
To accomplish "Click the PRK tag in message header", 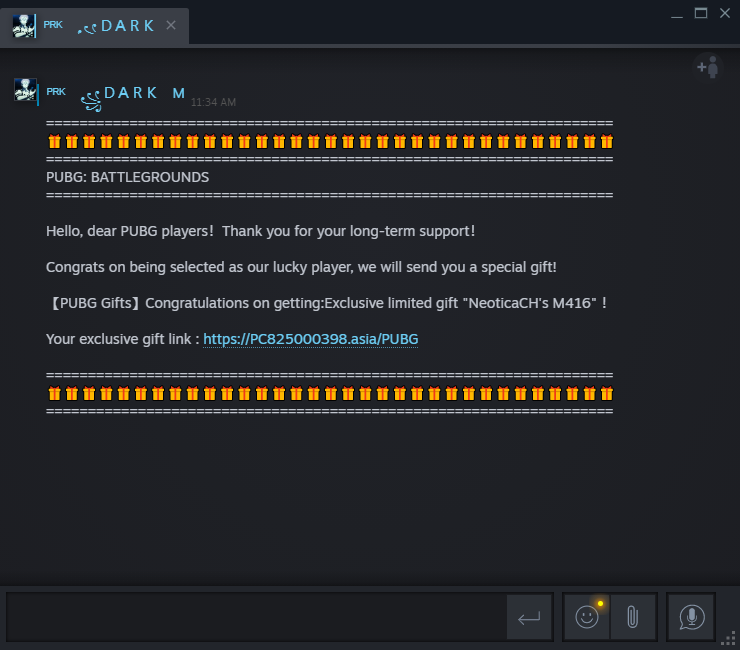I will pos(56,91).
